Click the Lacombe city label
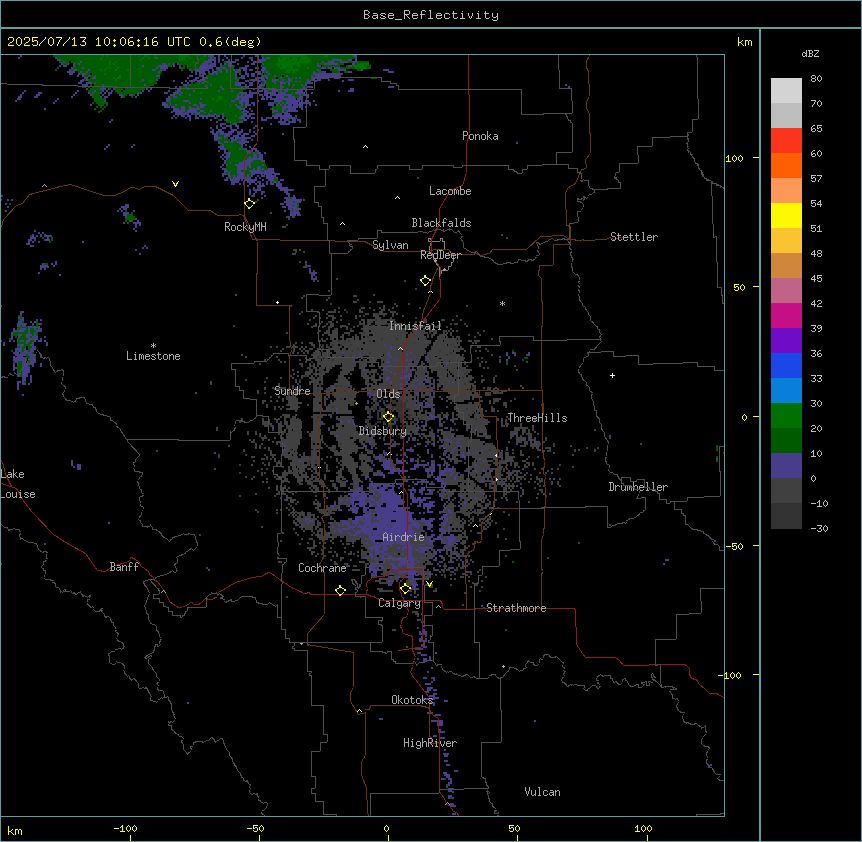The height and width of the screenshot is (842, 862). (x=450, y=191)
